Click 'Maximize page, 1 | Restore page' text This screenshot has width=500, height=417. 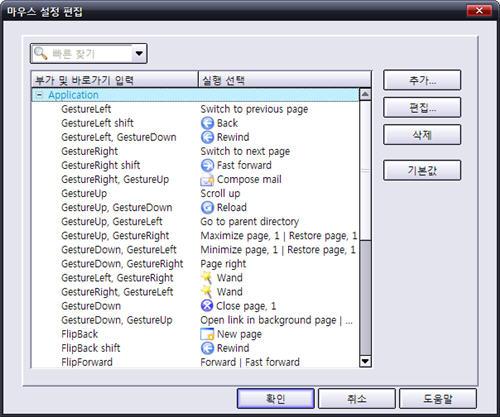[x=279, y=235]
